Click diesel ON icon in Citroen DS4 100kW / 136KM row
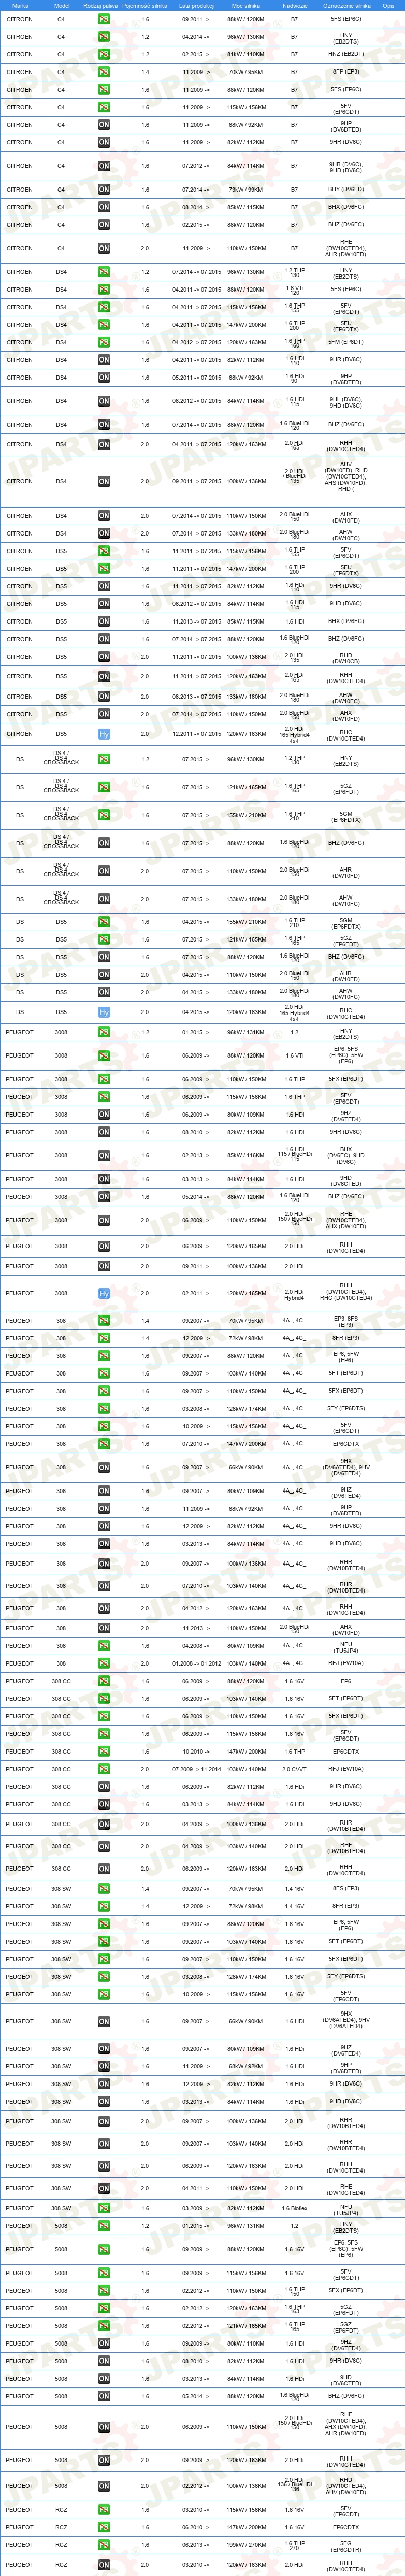 click(x=104, y=481)
